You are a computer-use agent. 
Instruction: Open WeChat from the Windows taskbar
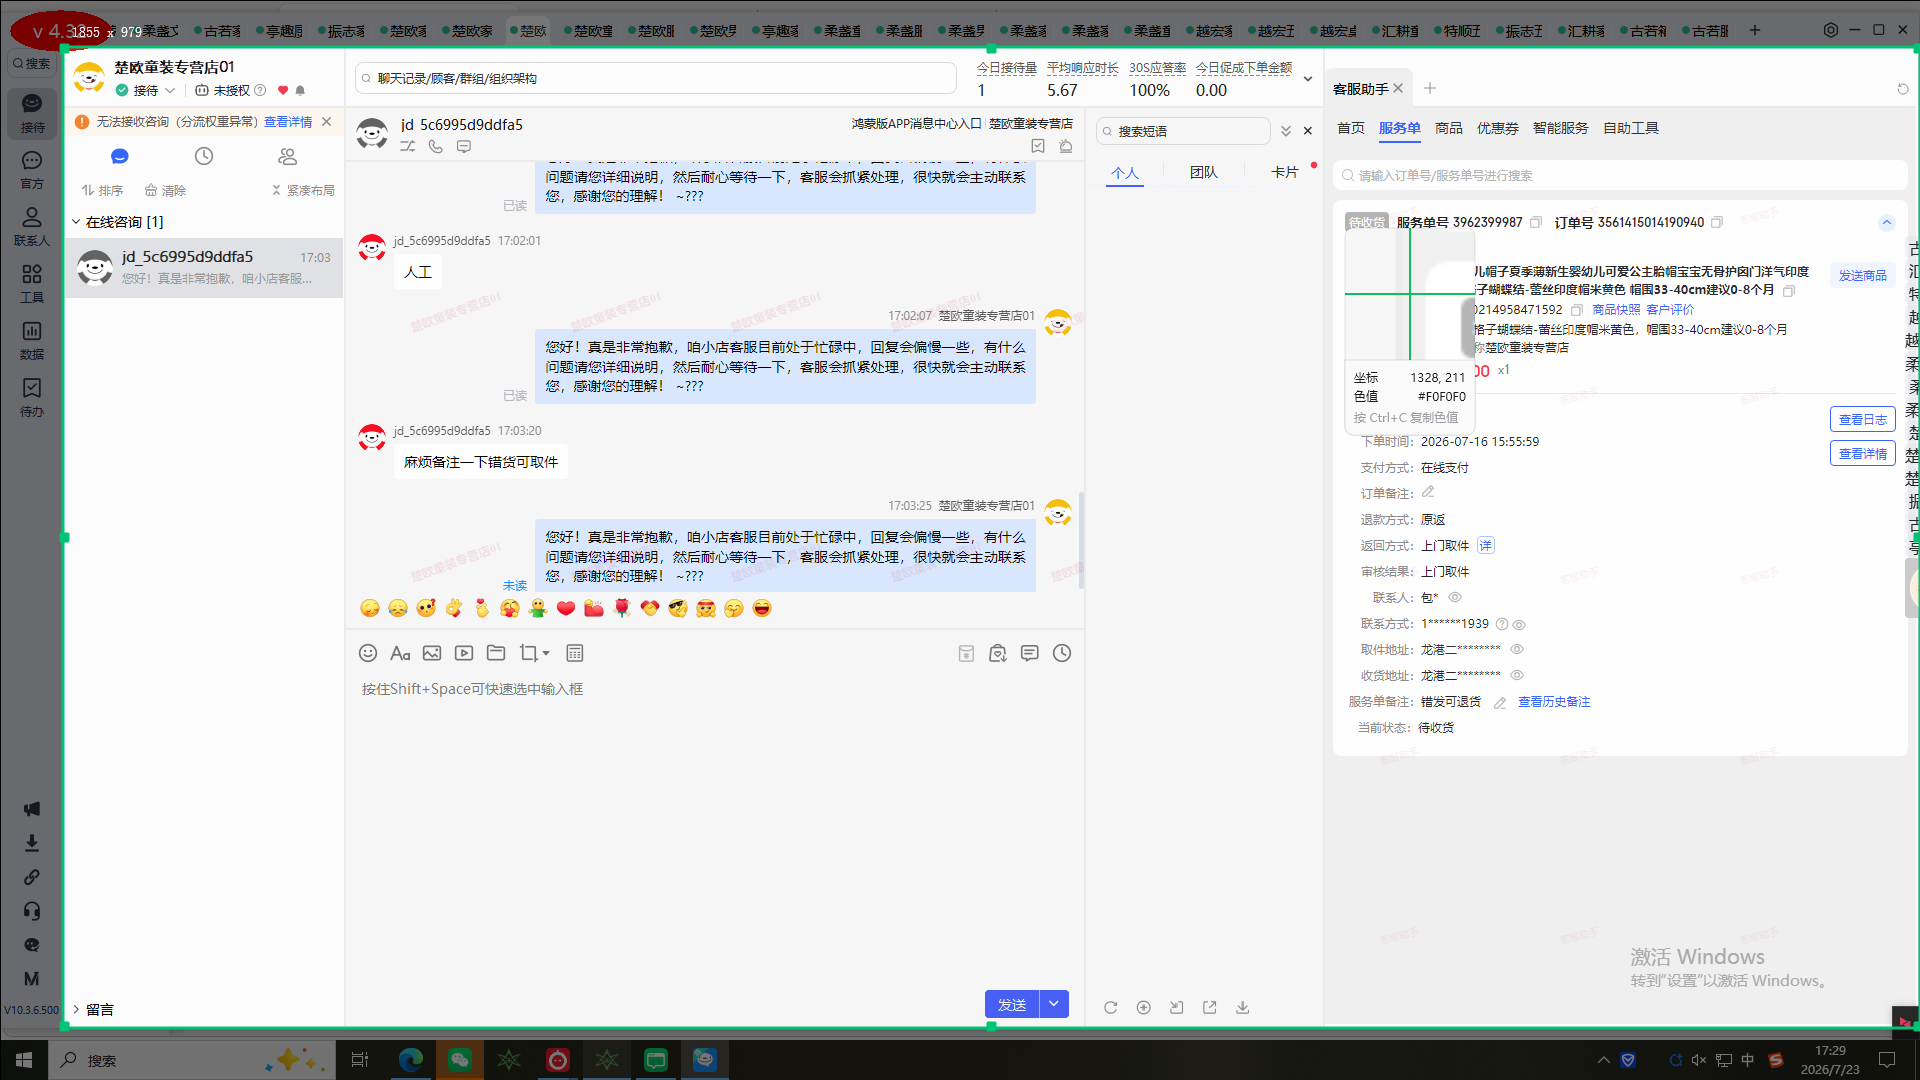click(x=460, y=1060)
